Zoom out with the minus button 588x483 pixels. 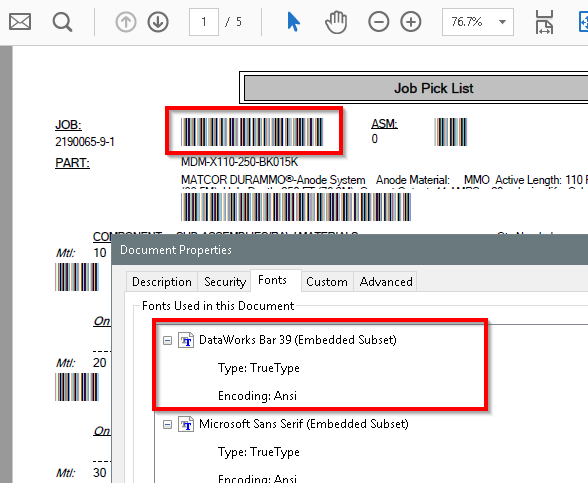(378, 22)
